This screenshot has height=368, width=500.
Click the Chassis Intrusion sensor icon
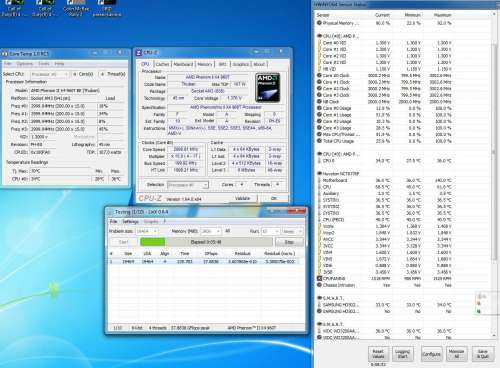click(319, 285)
